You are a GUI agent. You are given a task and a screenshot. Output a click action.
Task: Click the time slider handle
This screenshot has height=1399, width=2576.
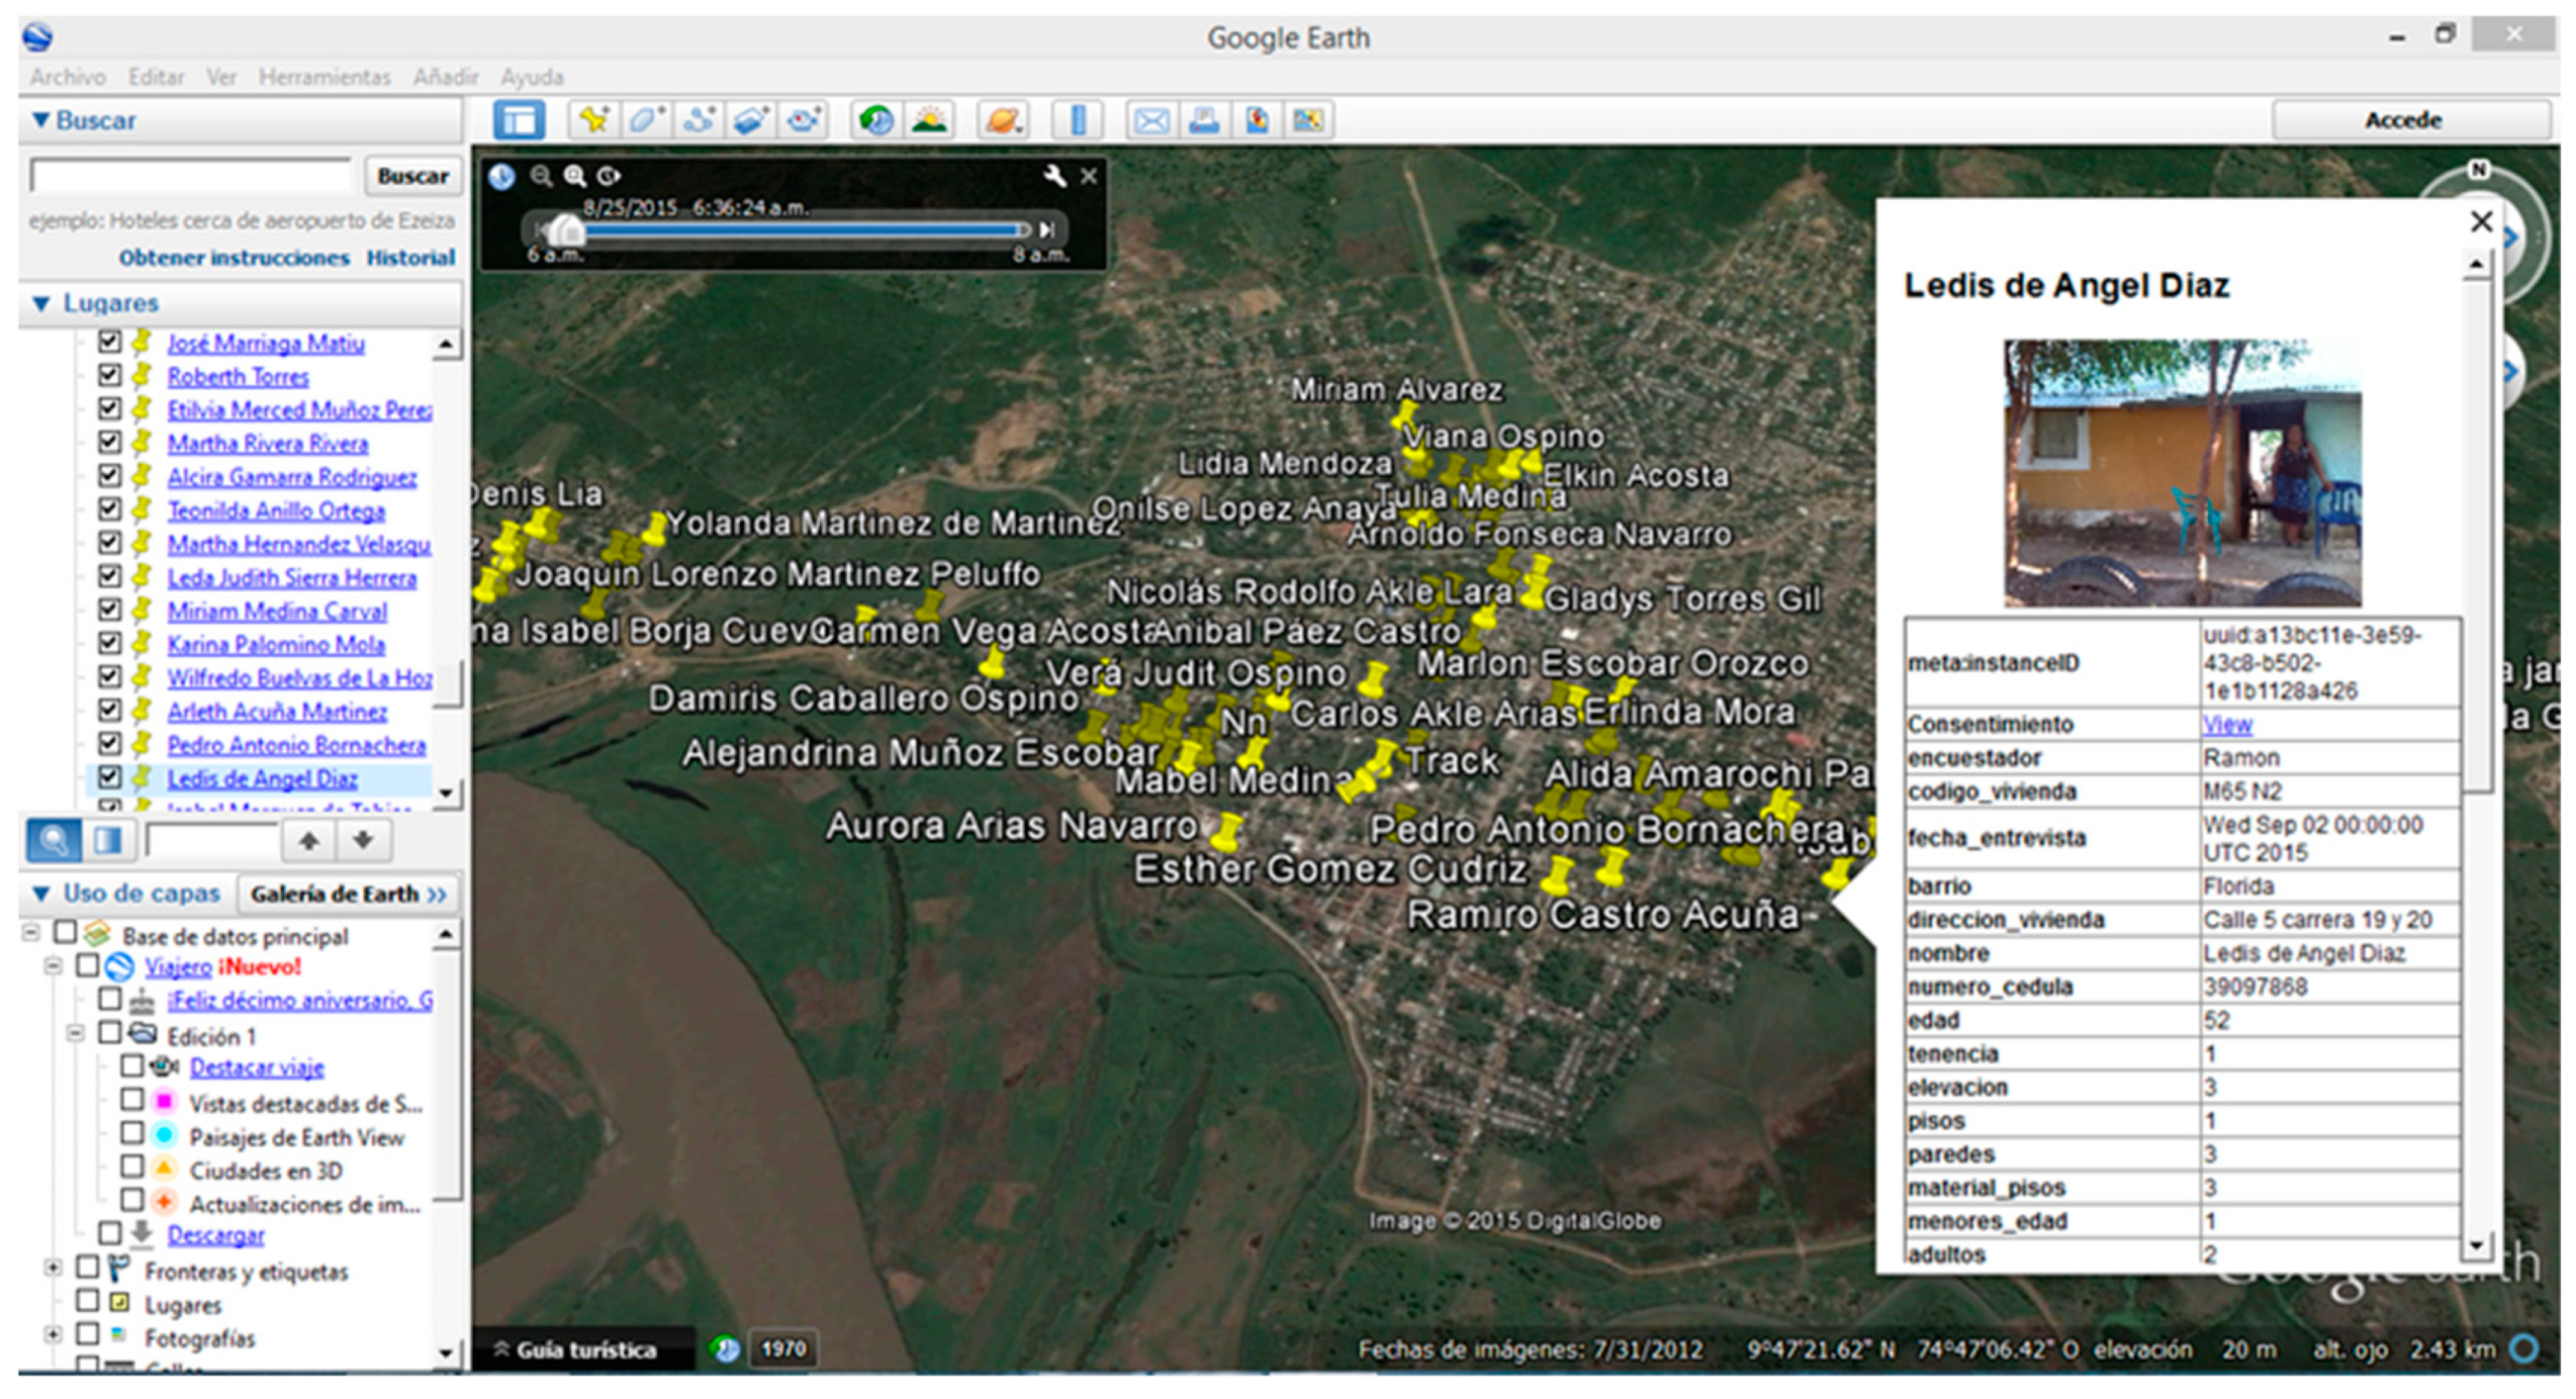pos(567,230)
